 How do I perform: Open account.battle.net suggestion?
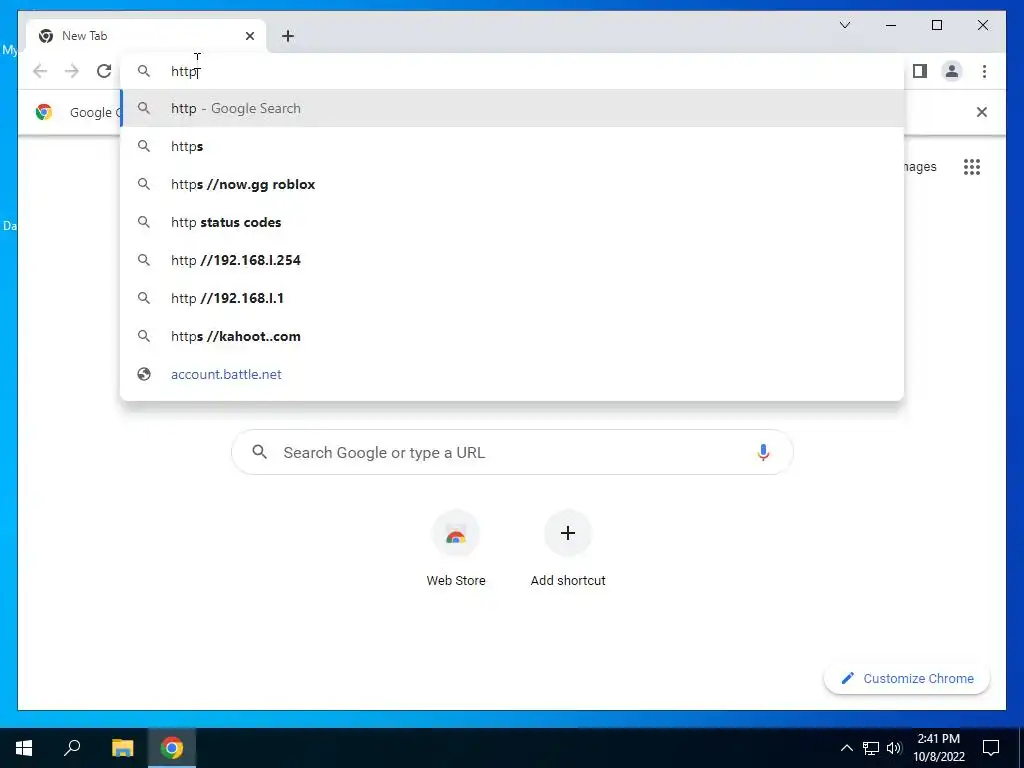pyautogui.click(x=513, y=374)
